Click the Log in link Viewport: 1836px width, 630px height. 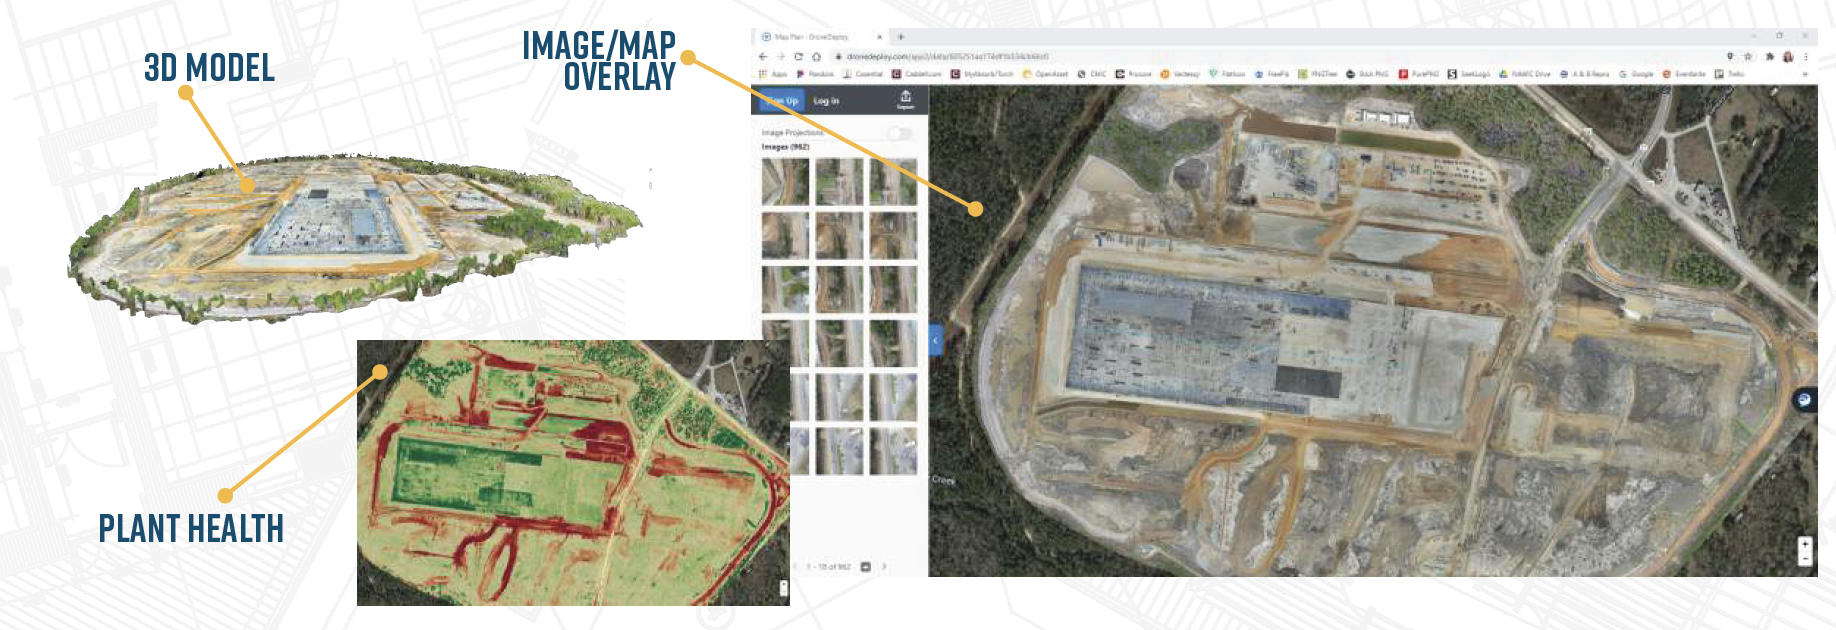(x=826, y=101)
